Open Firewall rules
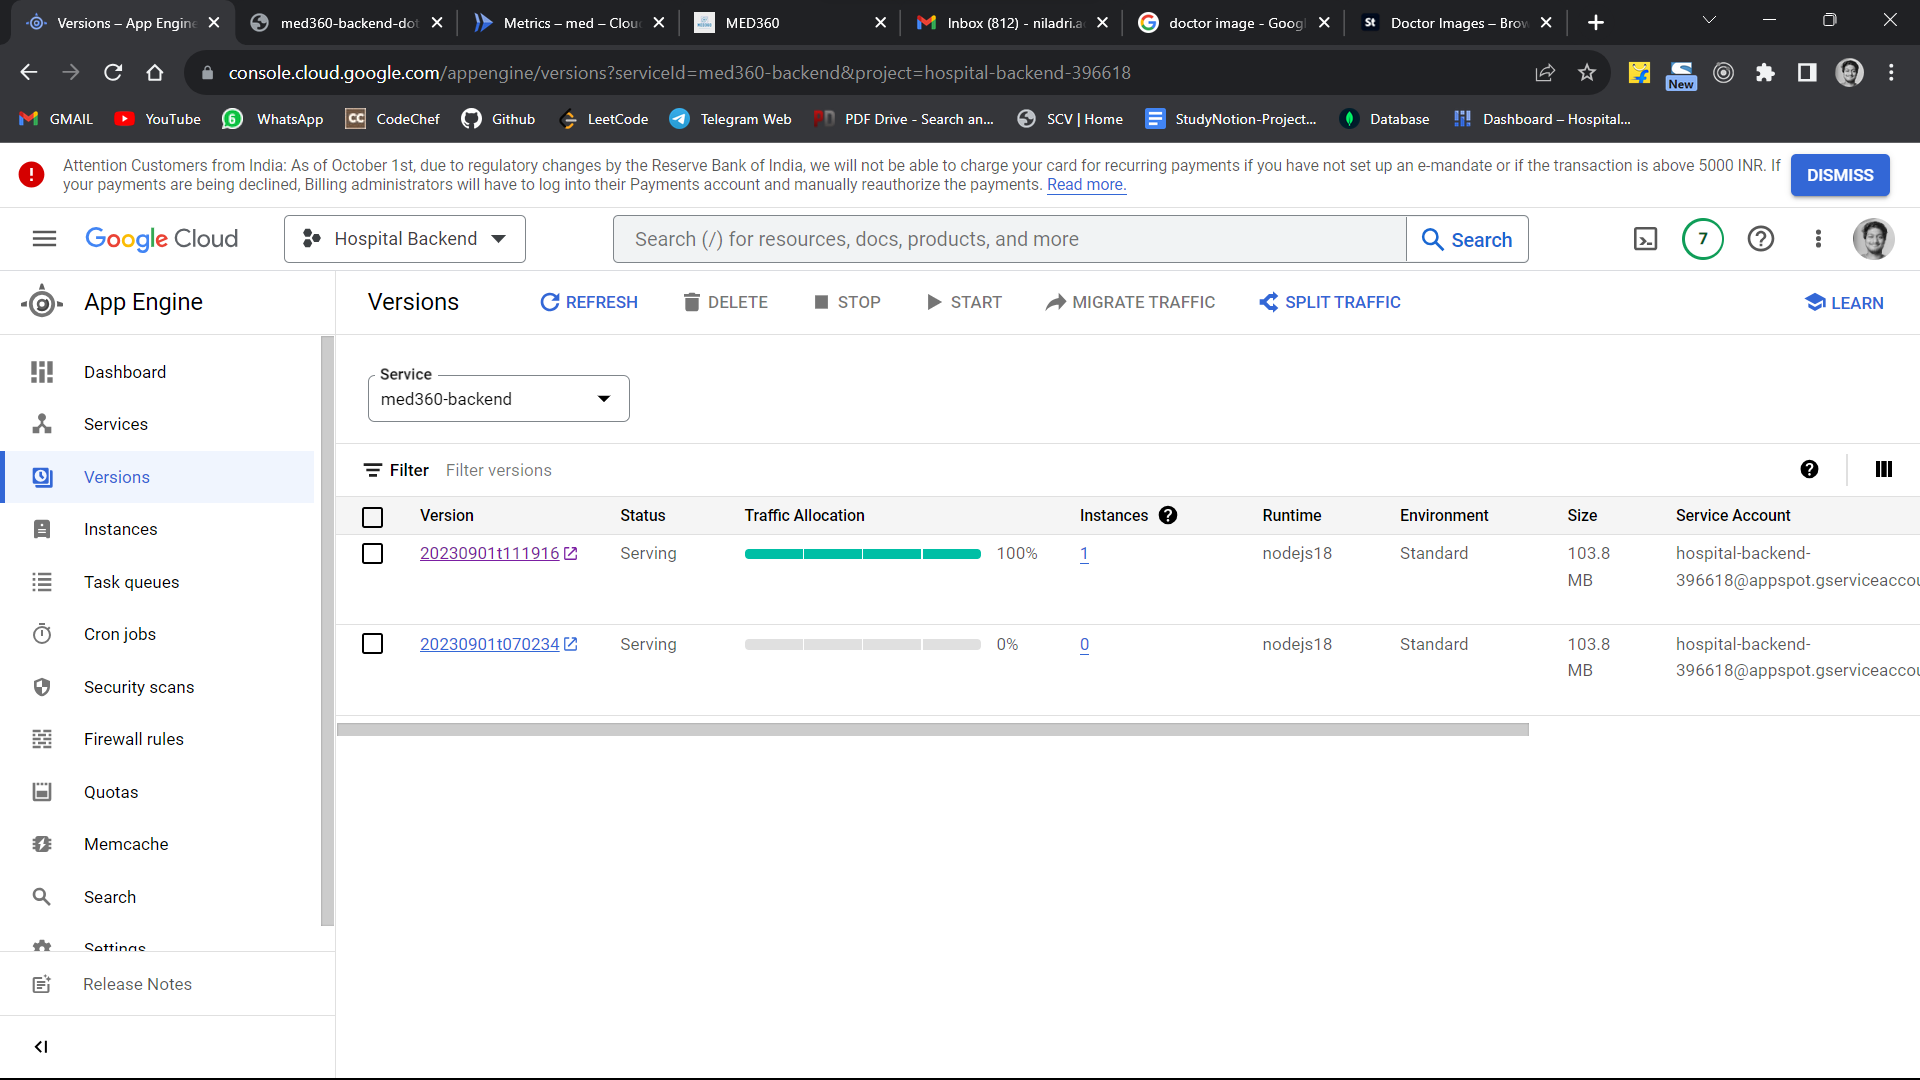 (133, 739)
